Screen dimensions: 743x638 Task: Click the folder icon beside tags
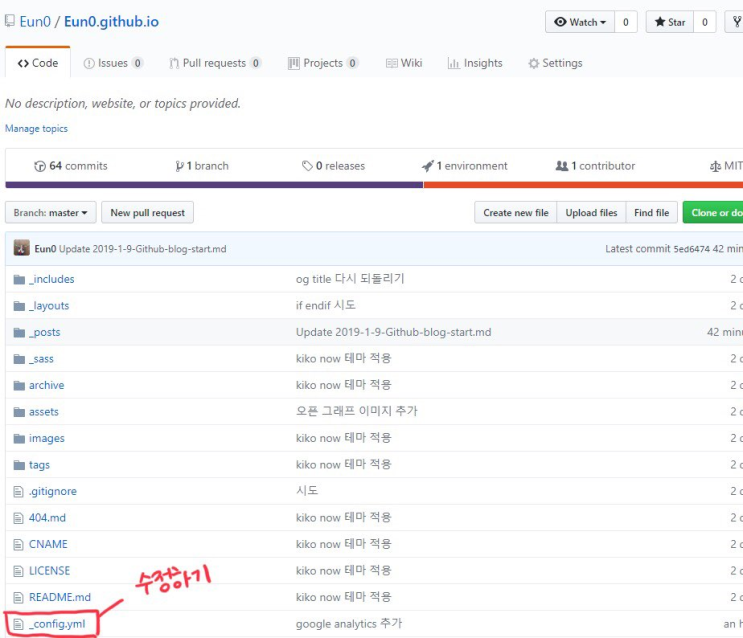point(19,465)
